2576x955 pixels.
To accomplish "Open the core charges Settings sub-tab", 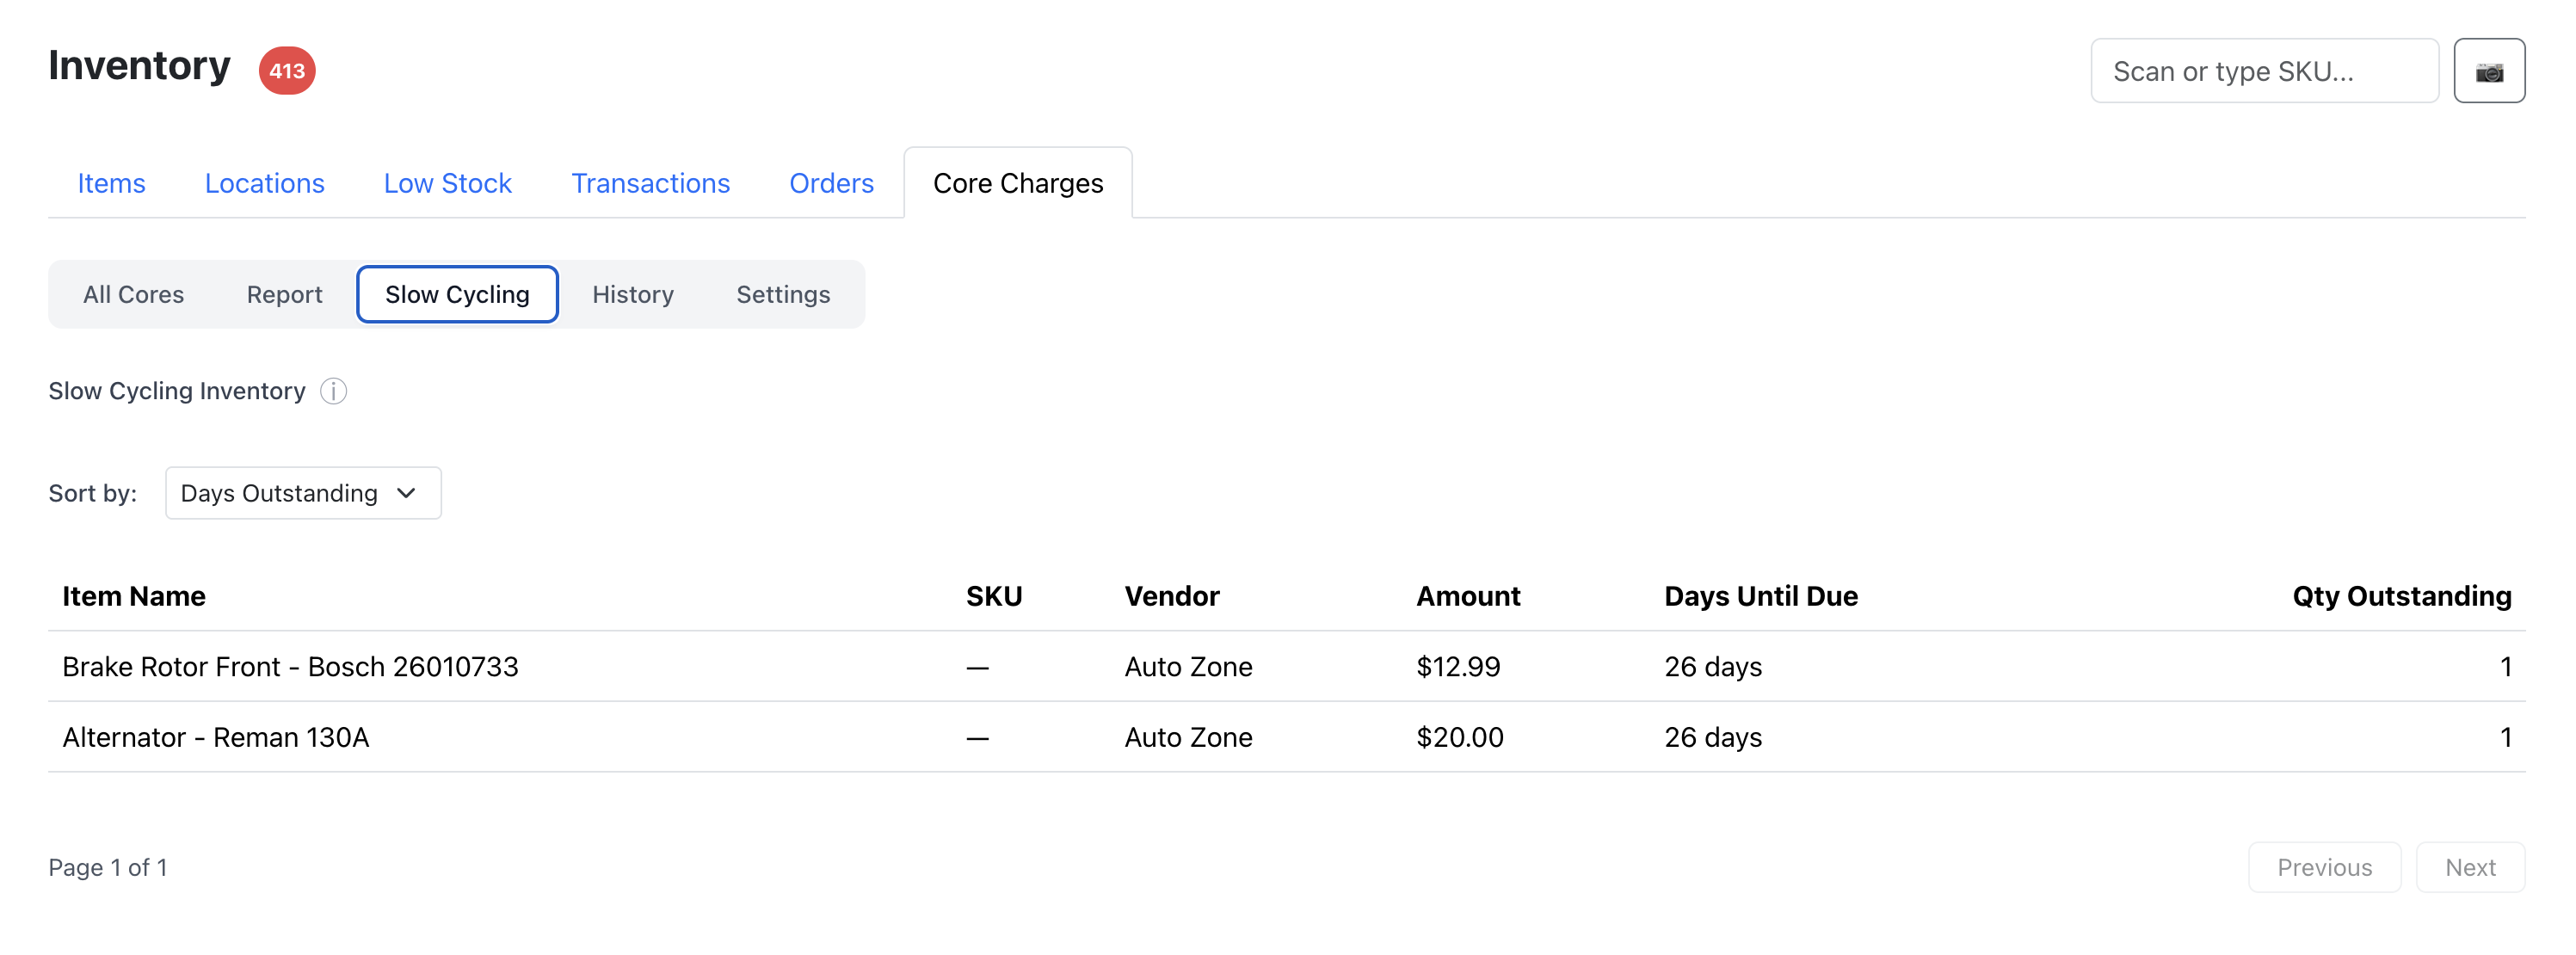I will pos(783,294).
